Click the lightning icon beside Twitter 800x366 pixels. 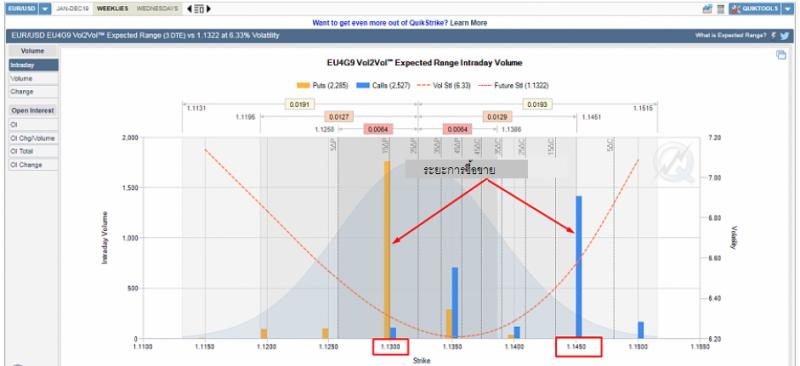click(773, 36)
